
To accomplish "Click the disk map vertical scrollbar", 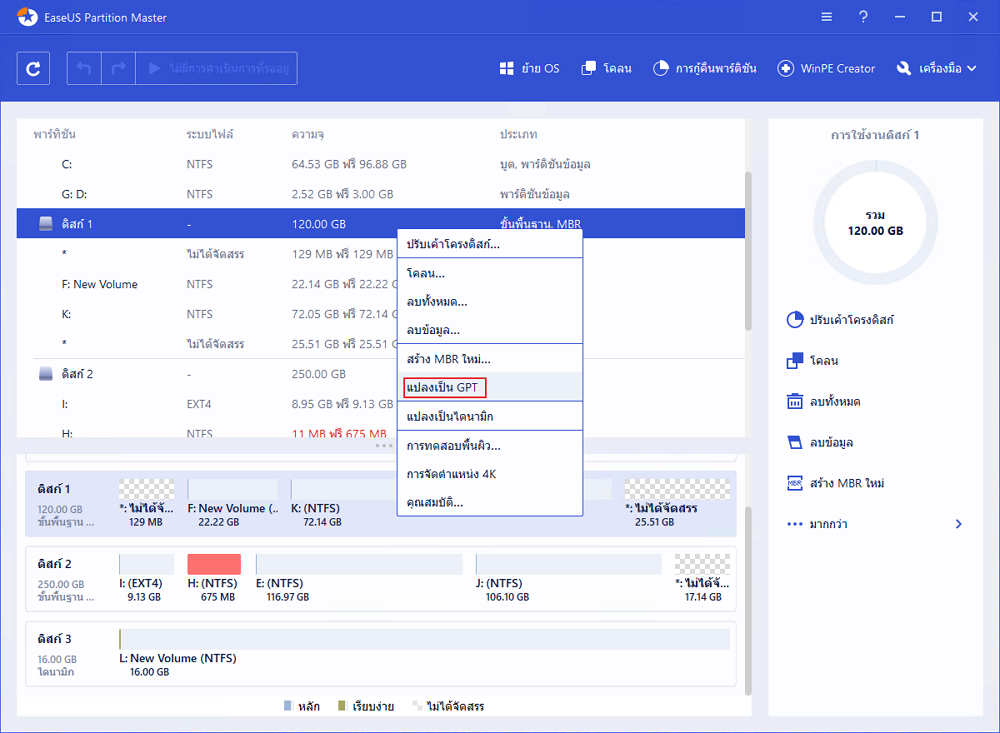I will tap(748, 600).
